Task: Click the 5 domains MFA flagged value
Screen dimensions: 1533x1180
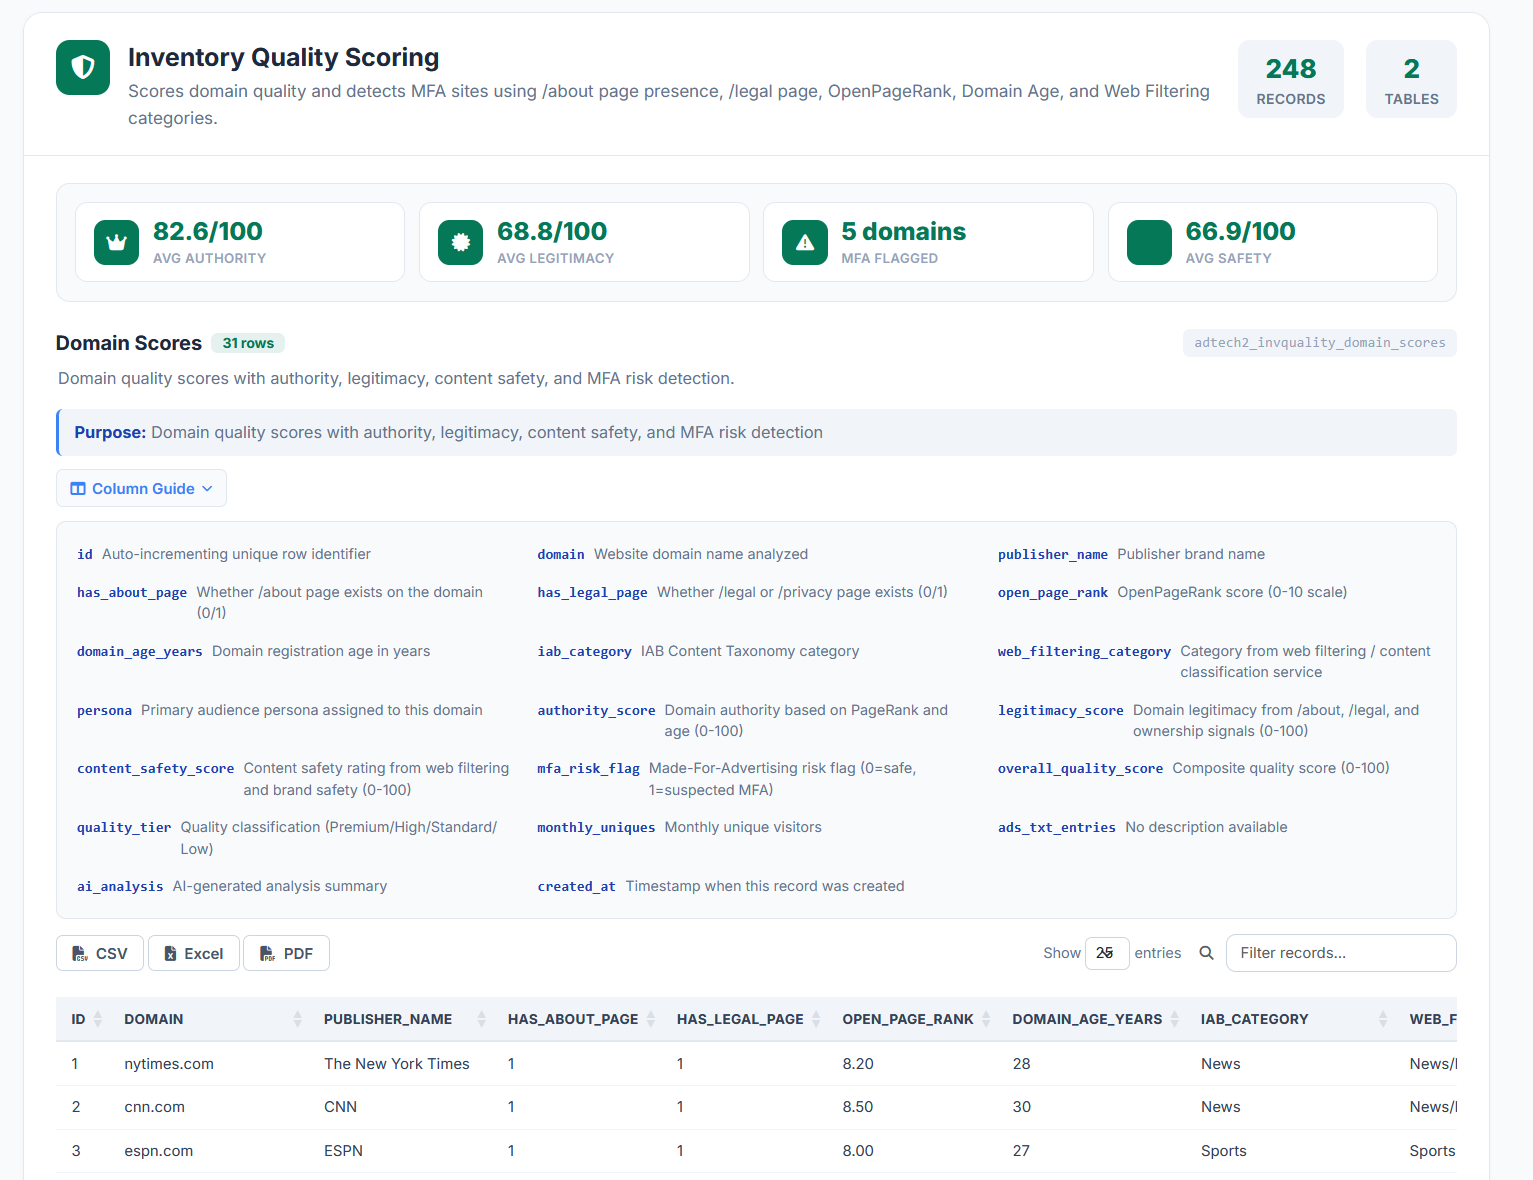Action: click(x=904, y=231)
